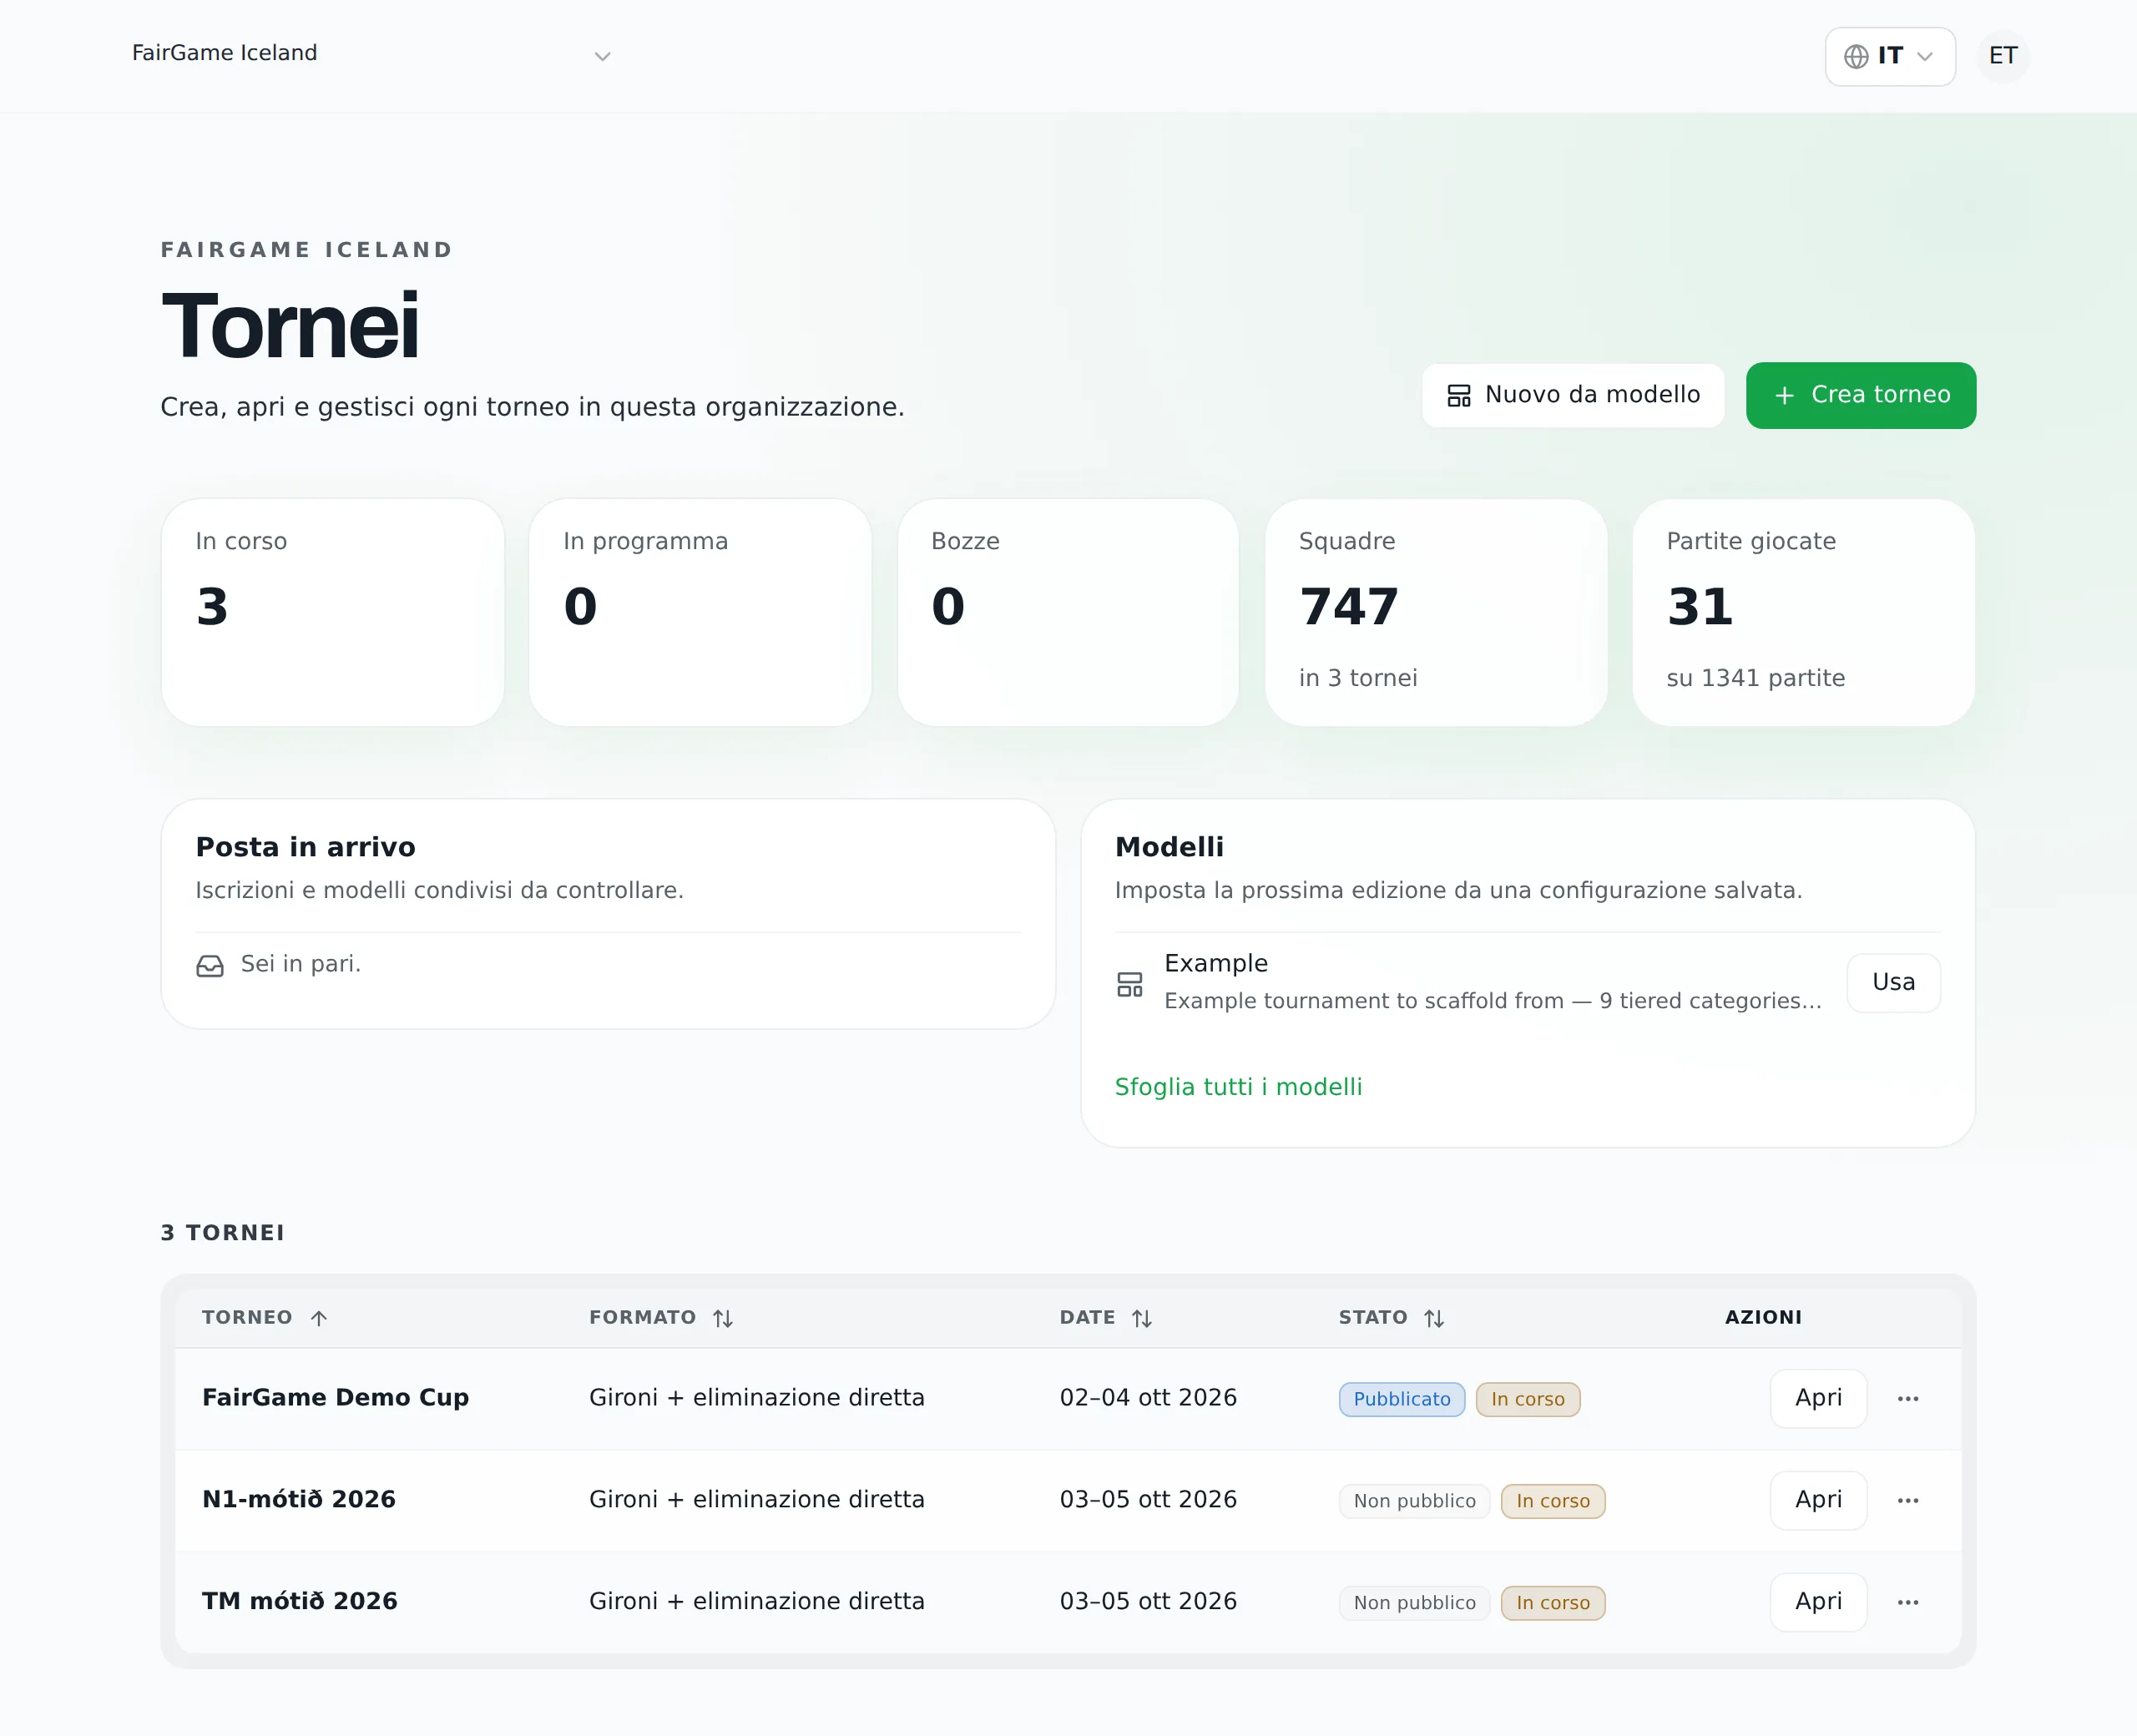
Task: Click the In programma stat card
Action: coord(700,612)
